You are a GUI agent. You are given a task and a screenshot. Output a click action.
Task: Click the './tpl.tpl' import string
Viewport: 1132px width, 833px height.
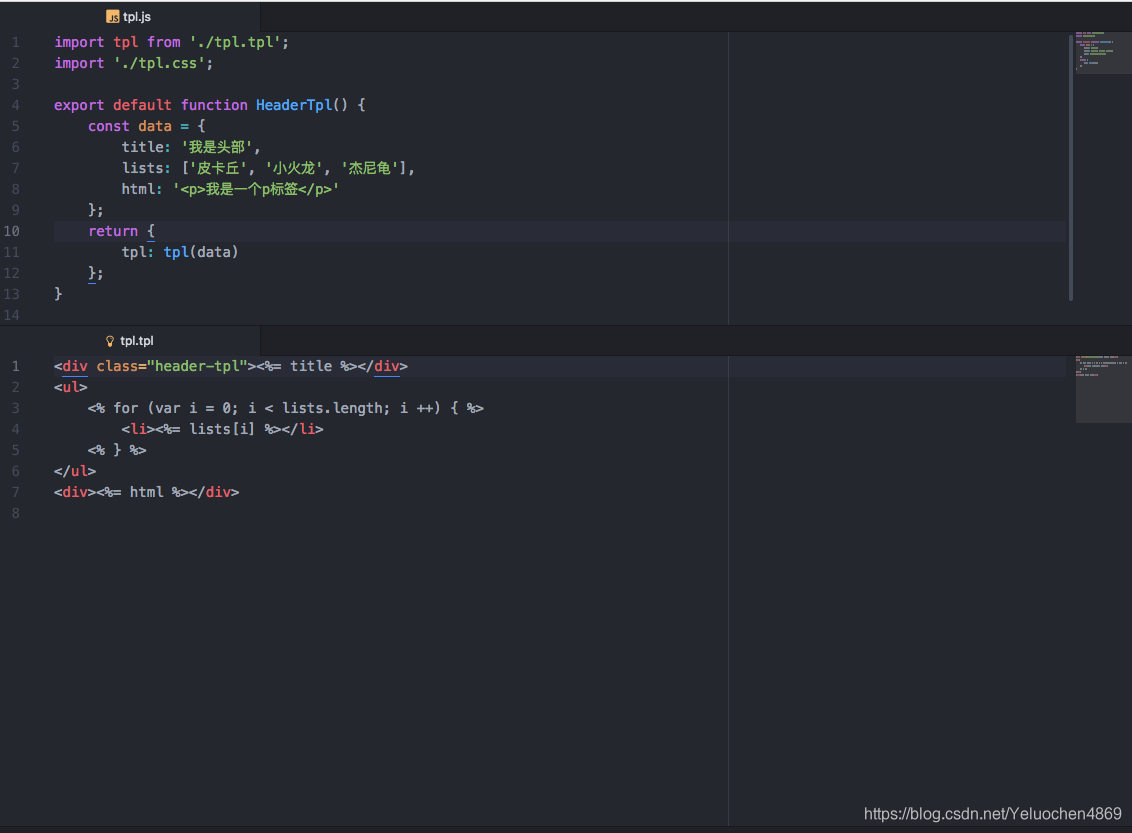tap(235, 42)
